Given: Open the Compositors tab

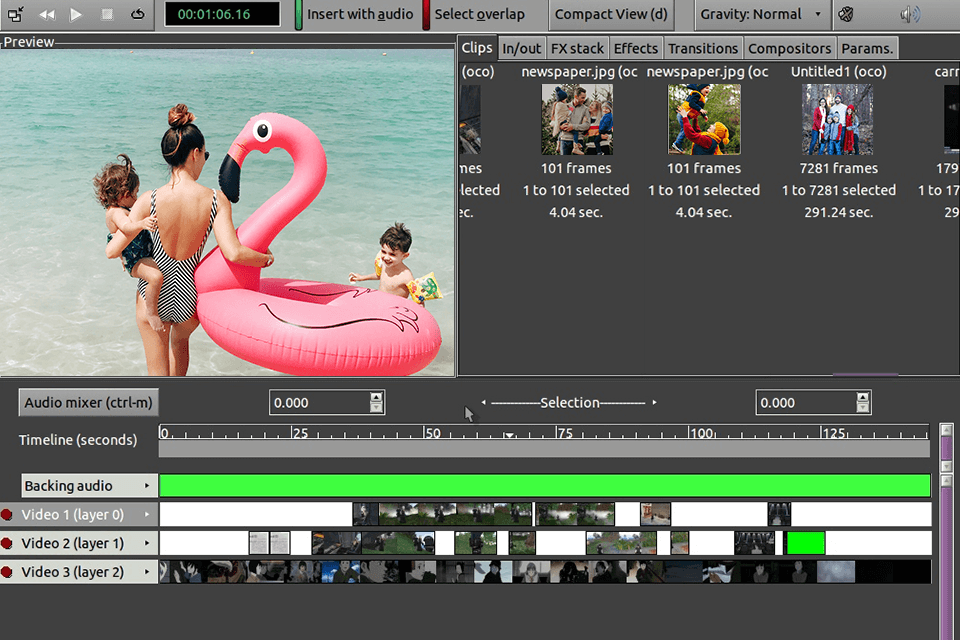Looking at the screenshot, I should (x=789, y=47).
